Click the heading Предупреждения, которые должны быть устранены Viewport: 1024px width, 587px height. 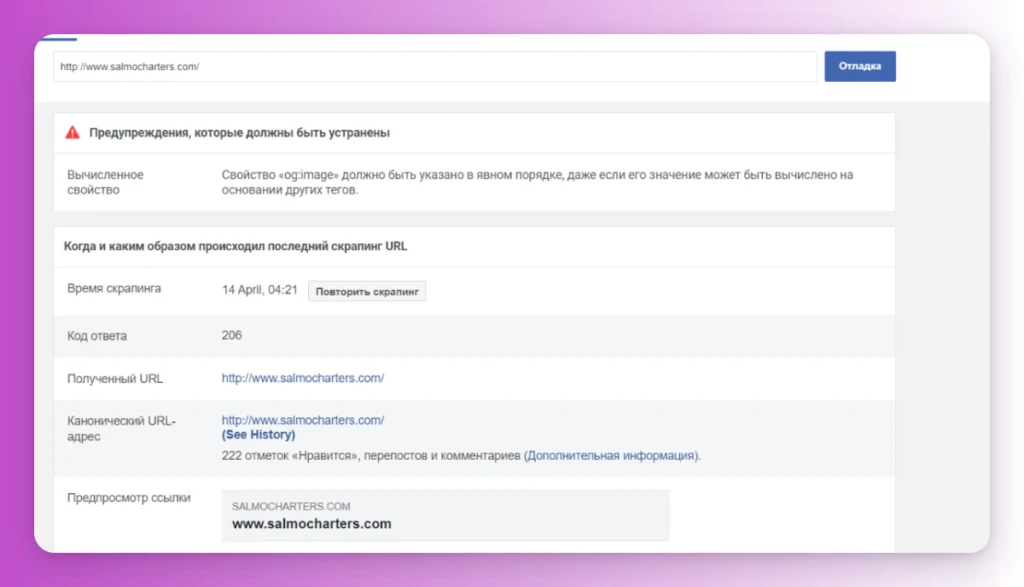pyautogui.click(x=239, y=133)
